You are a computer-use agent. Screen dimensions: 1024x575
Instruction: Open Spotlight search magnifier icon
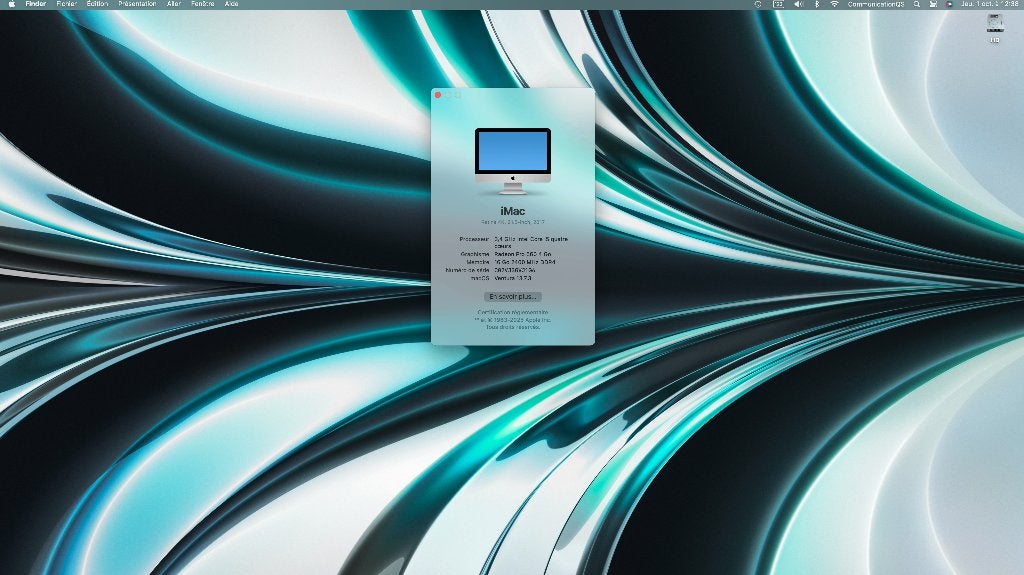pyautogui.click(x=917, y=4)
